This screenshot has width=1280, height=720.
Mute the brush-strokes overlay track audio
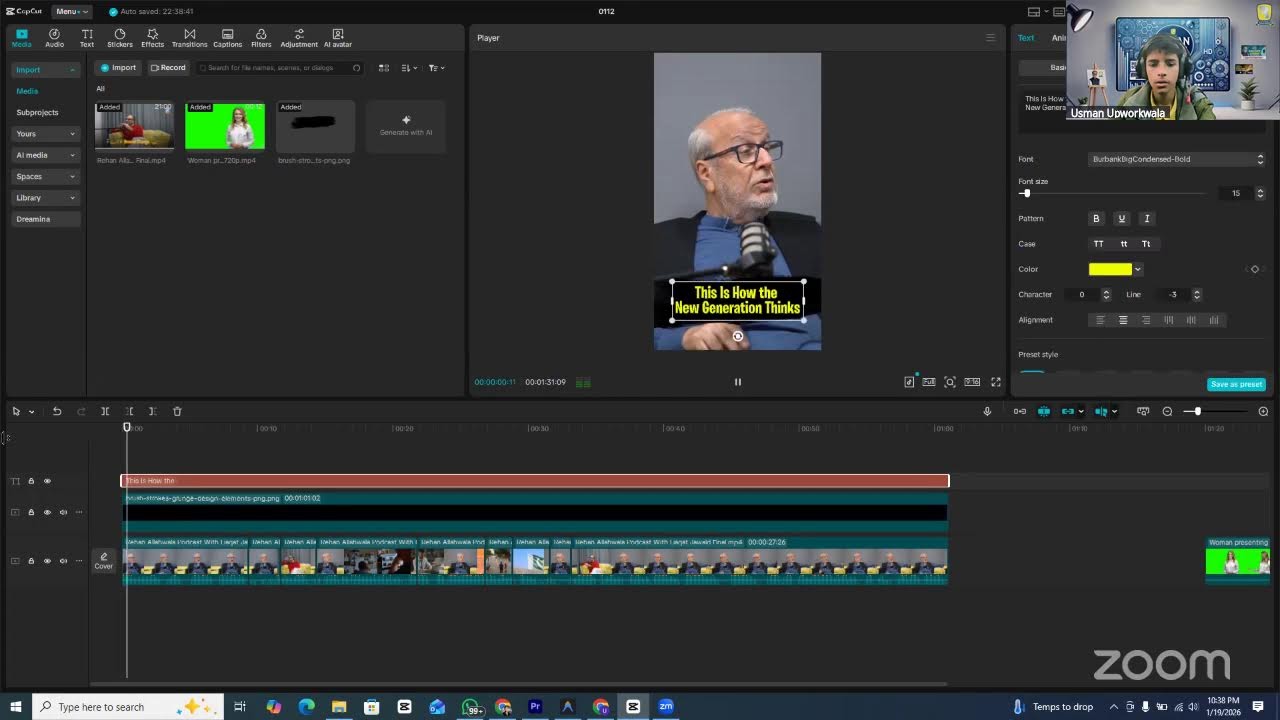[63, 512]
